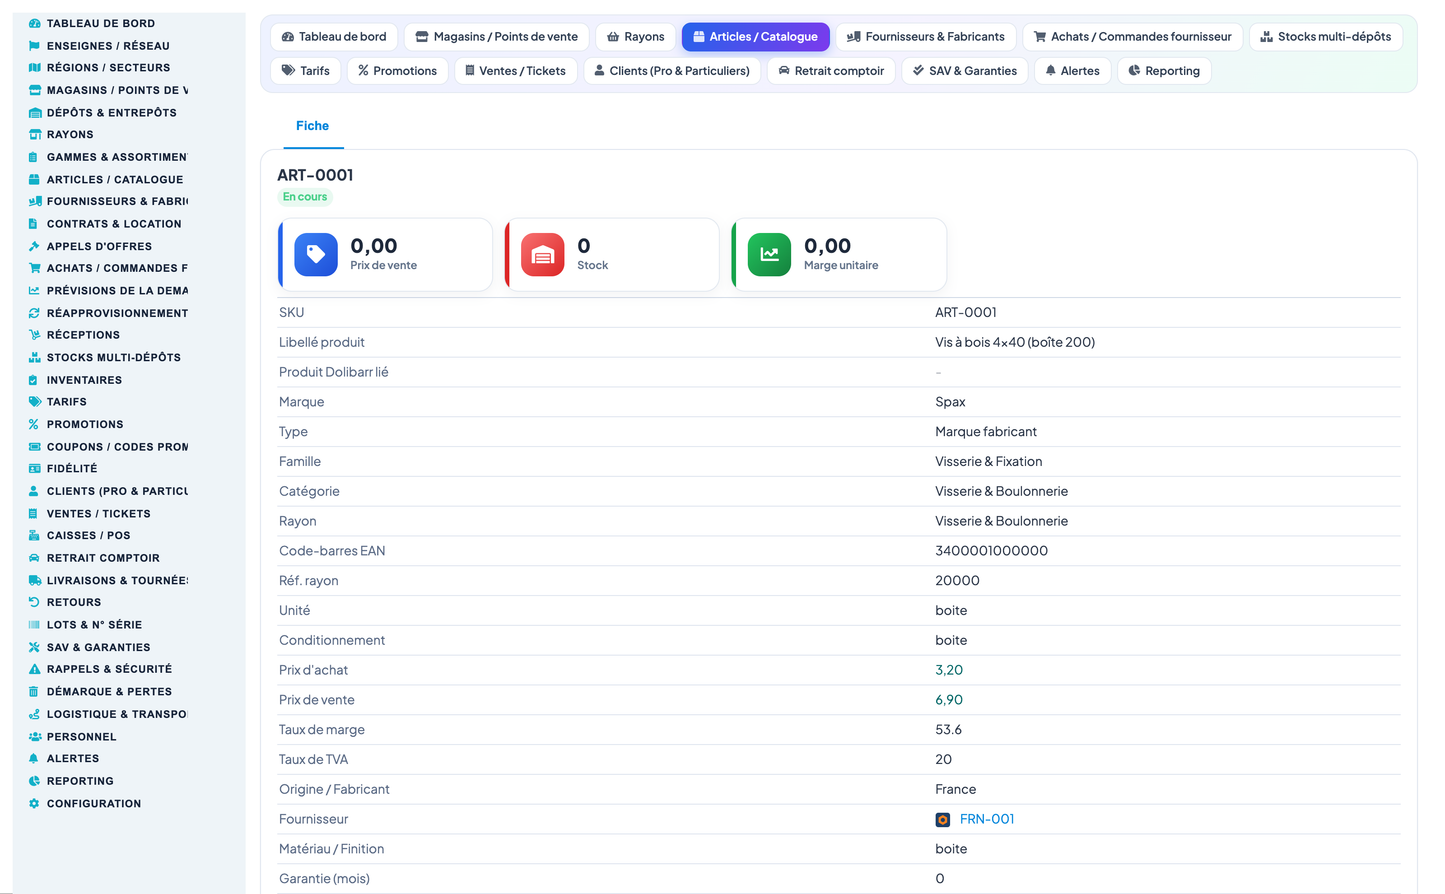Screen dimensions: 1445x894
Task: Open Coupons / Codes promo in sidebar
Action: (117, 447)
